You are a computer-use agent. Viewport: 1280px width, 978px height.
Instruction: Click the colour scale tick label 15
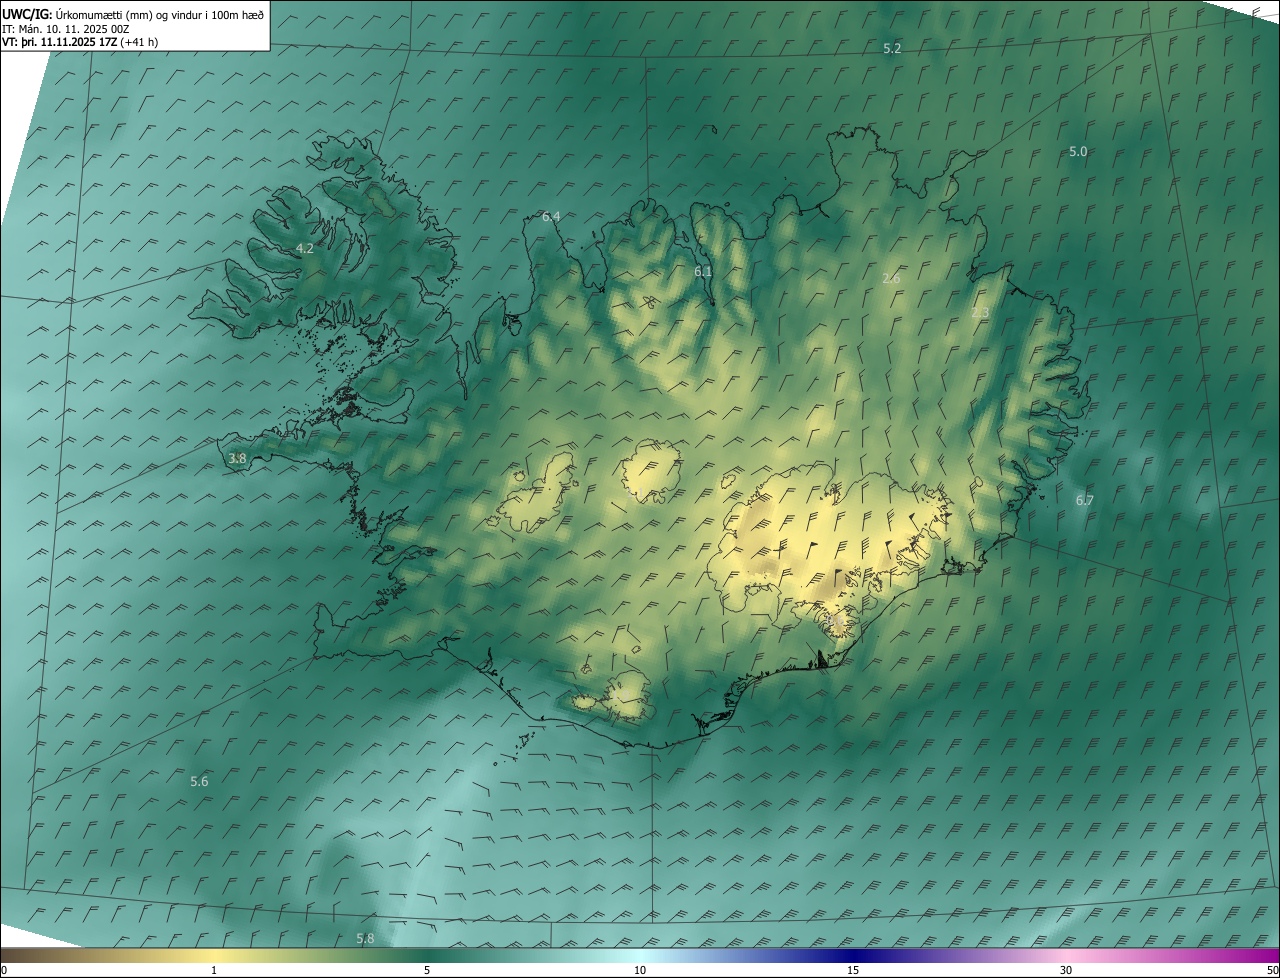(x=853, y=970)
